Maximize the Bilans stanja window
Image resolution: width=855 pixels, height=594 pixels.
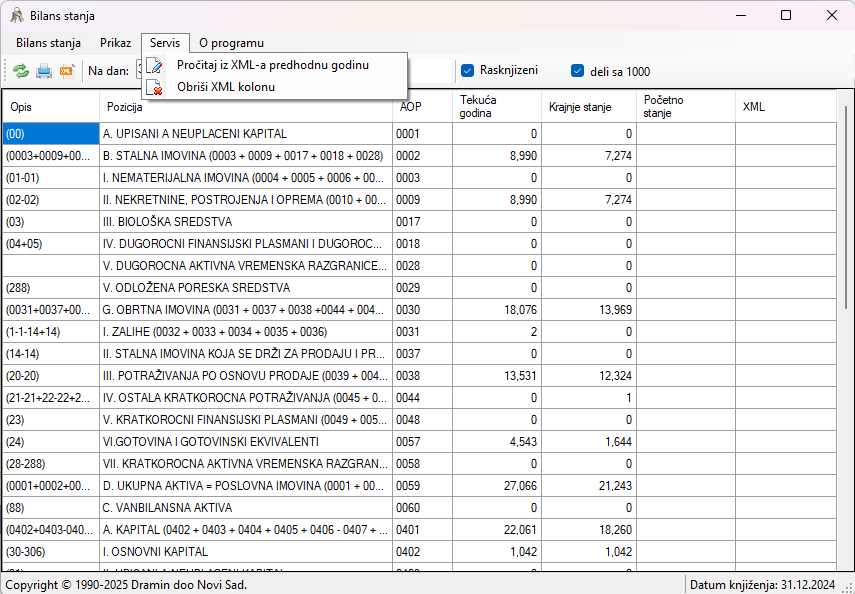(x=786, y=15)
